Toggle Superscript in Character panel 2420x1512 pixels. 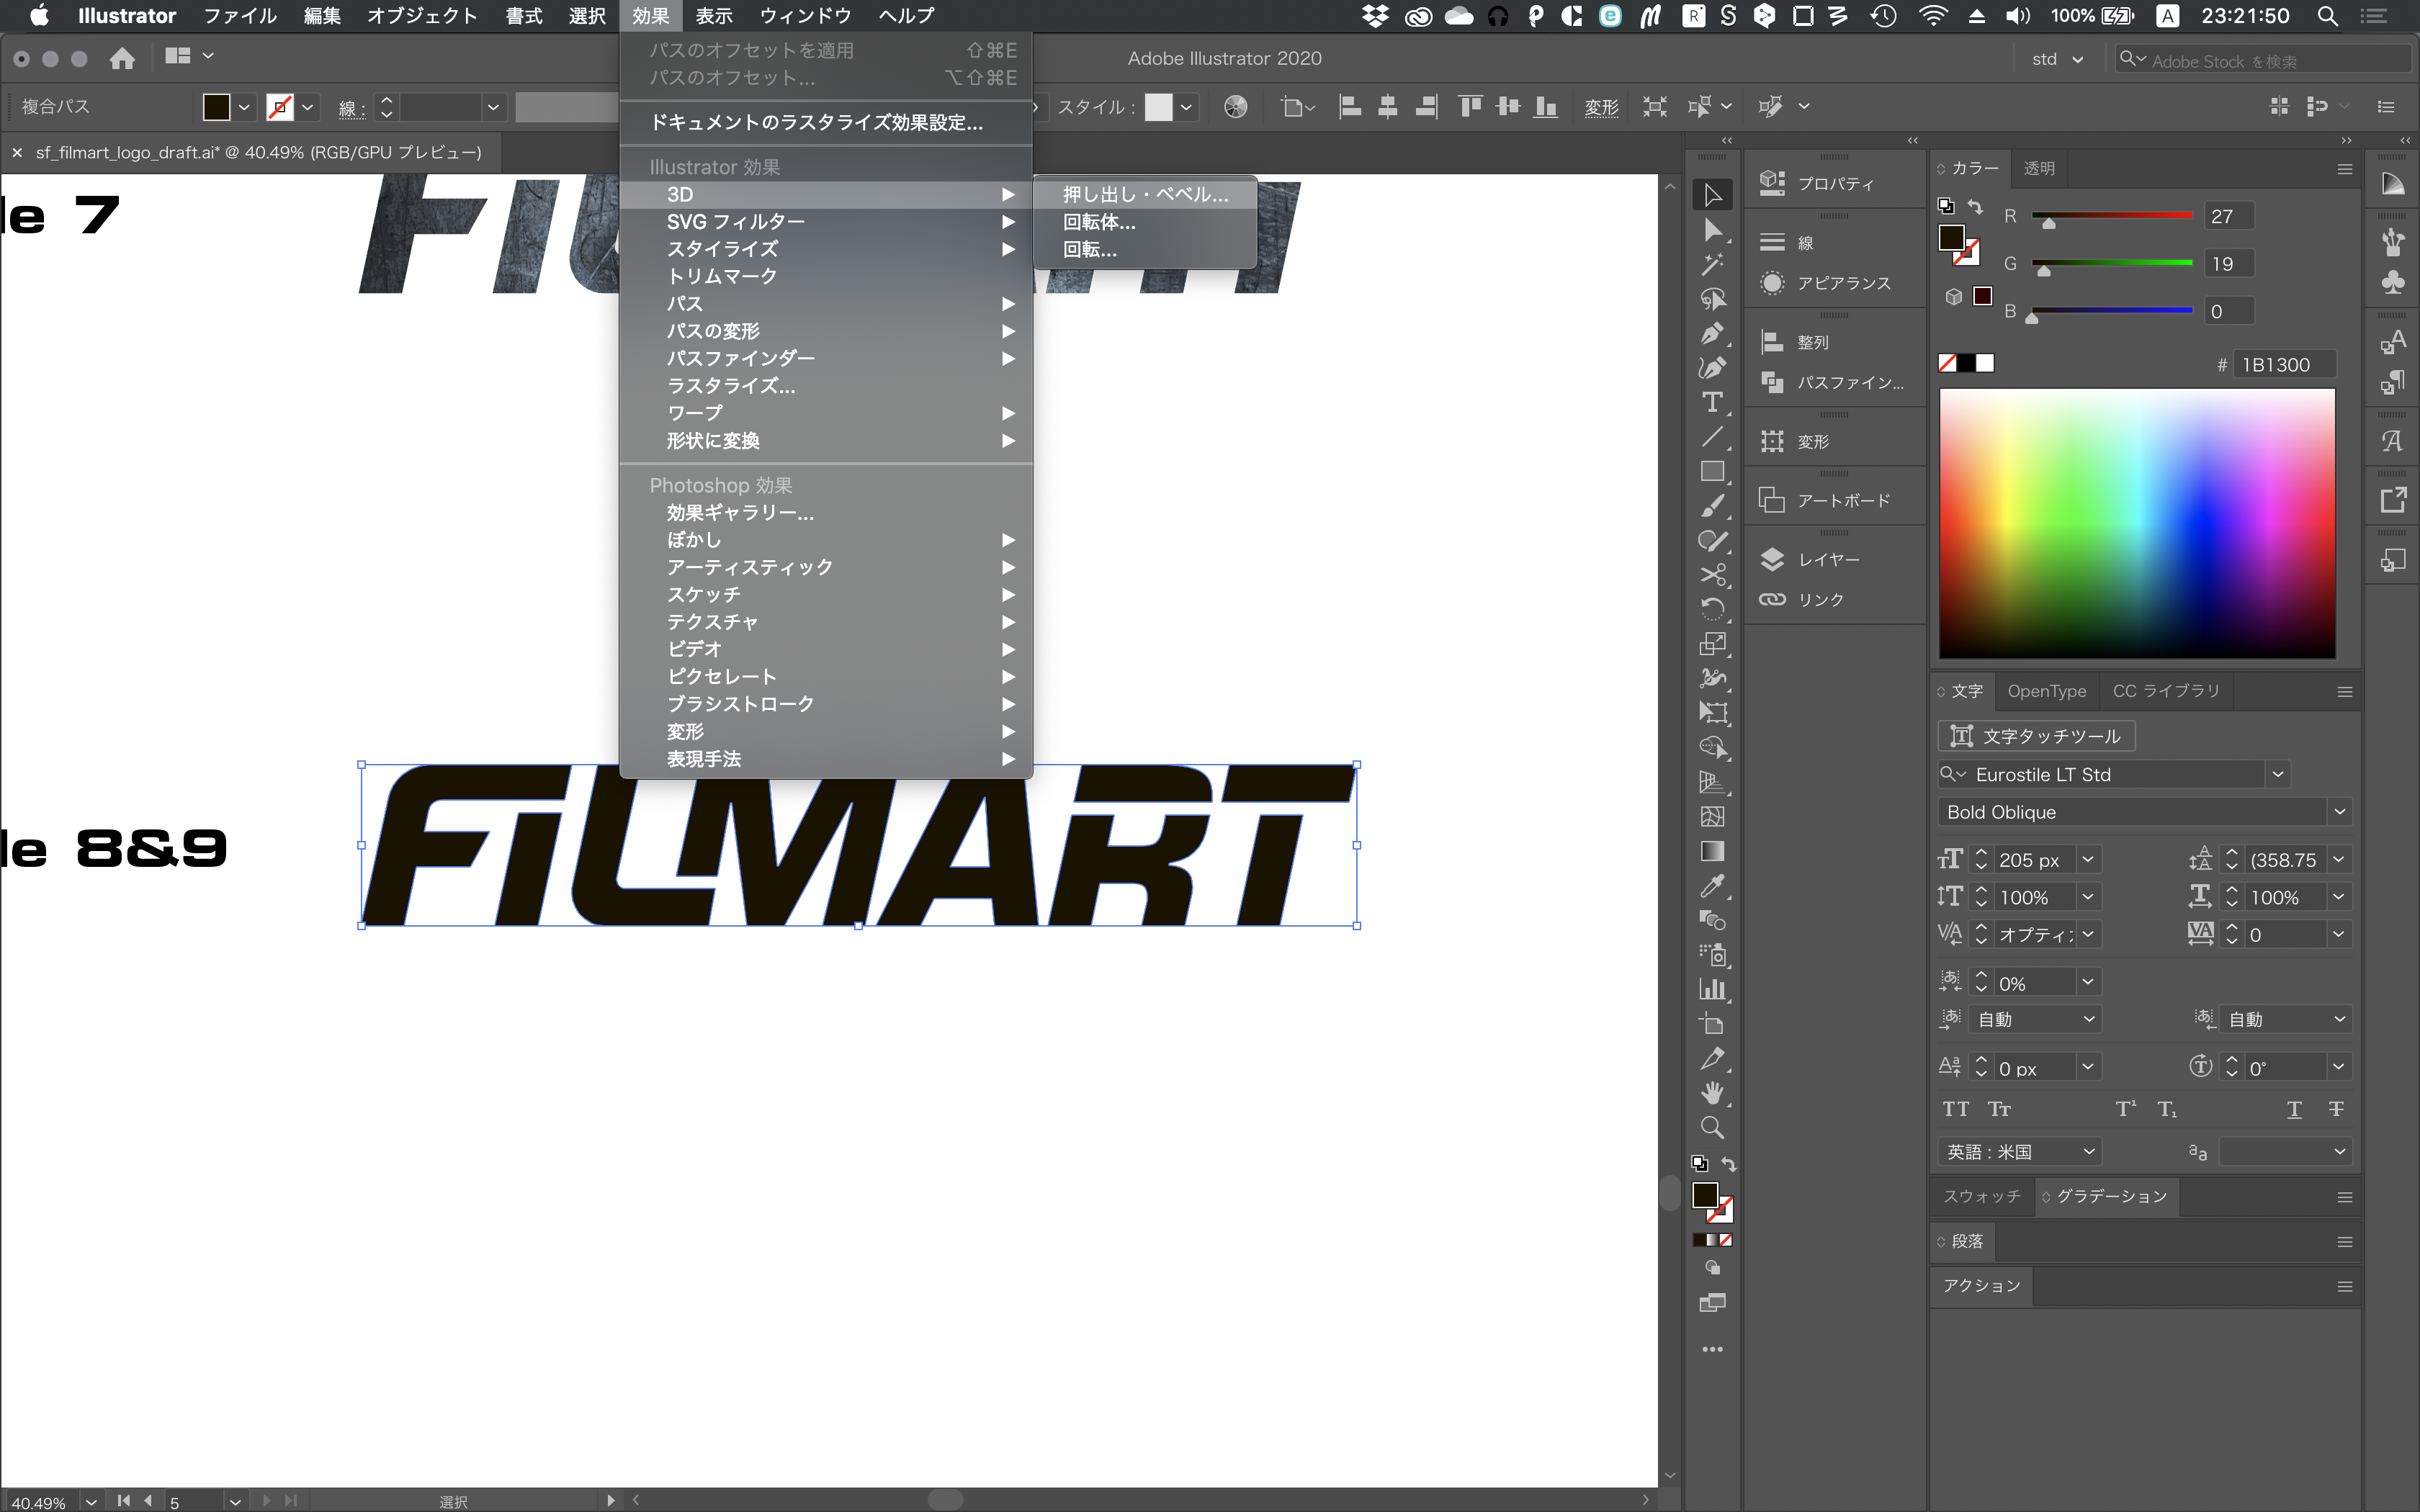[x=2125, y=1109]
